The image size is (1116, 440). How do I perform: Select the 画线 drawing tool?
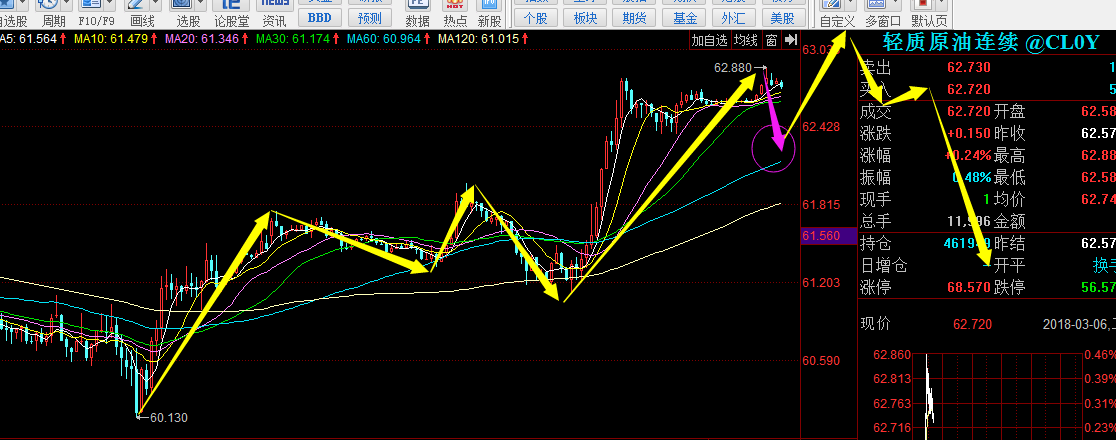(143, 12)
